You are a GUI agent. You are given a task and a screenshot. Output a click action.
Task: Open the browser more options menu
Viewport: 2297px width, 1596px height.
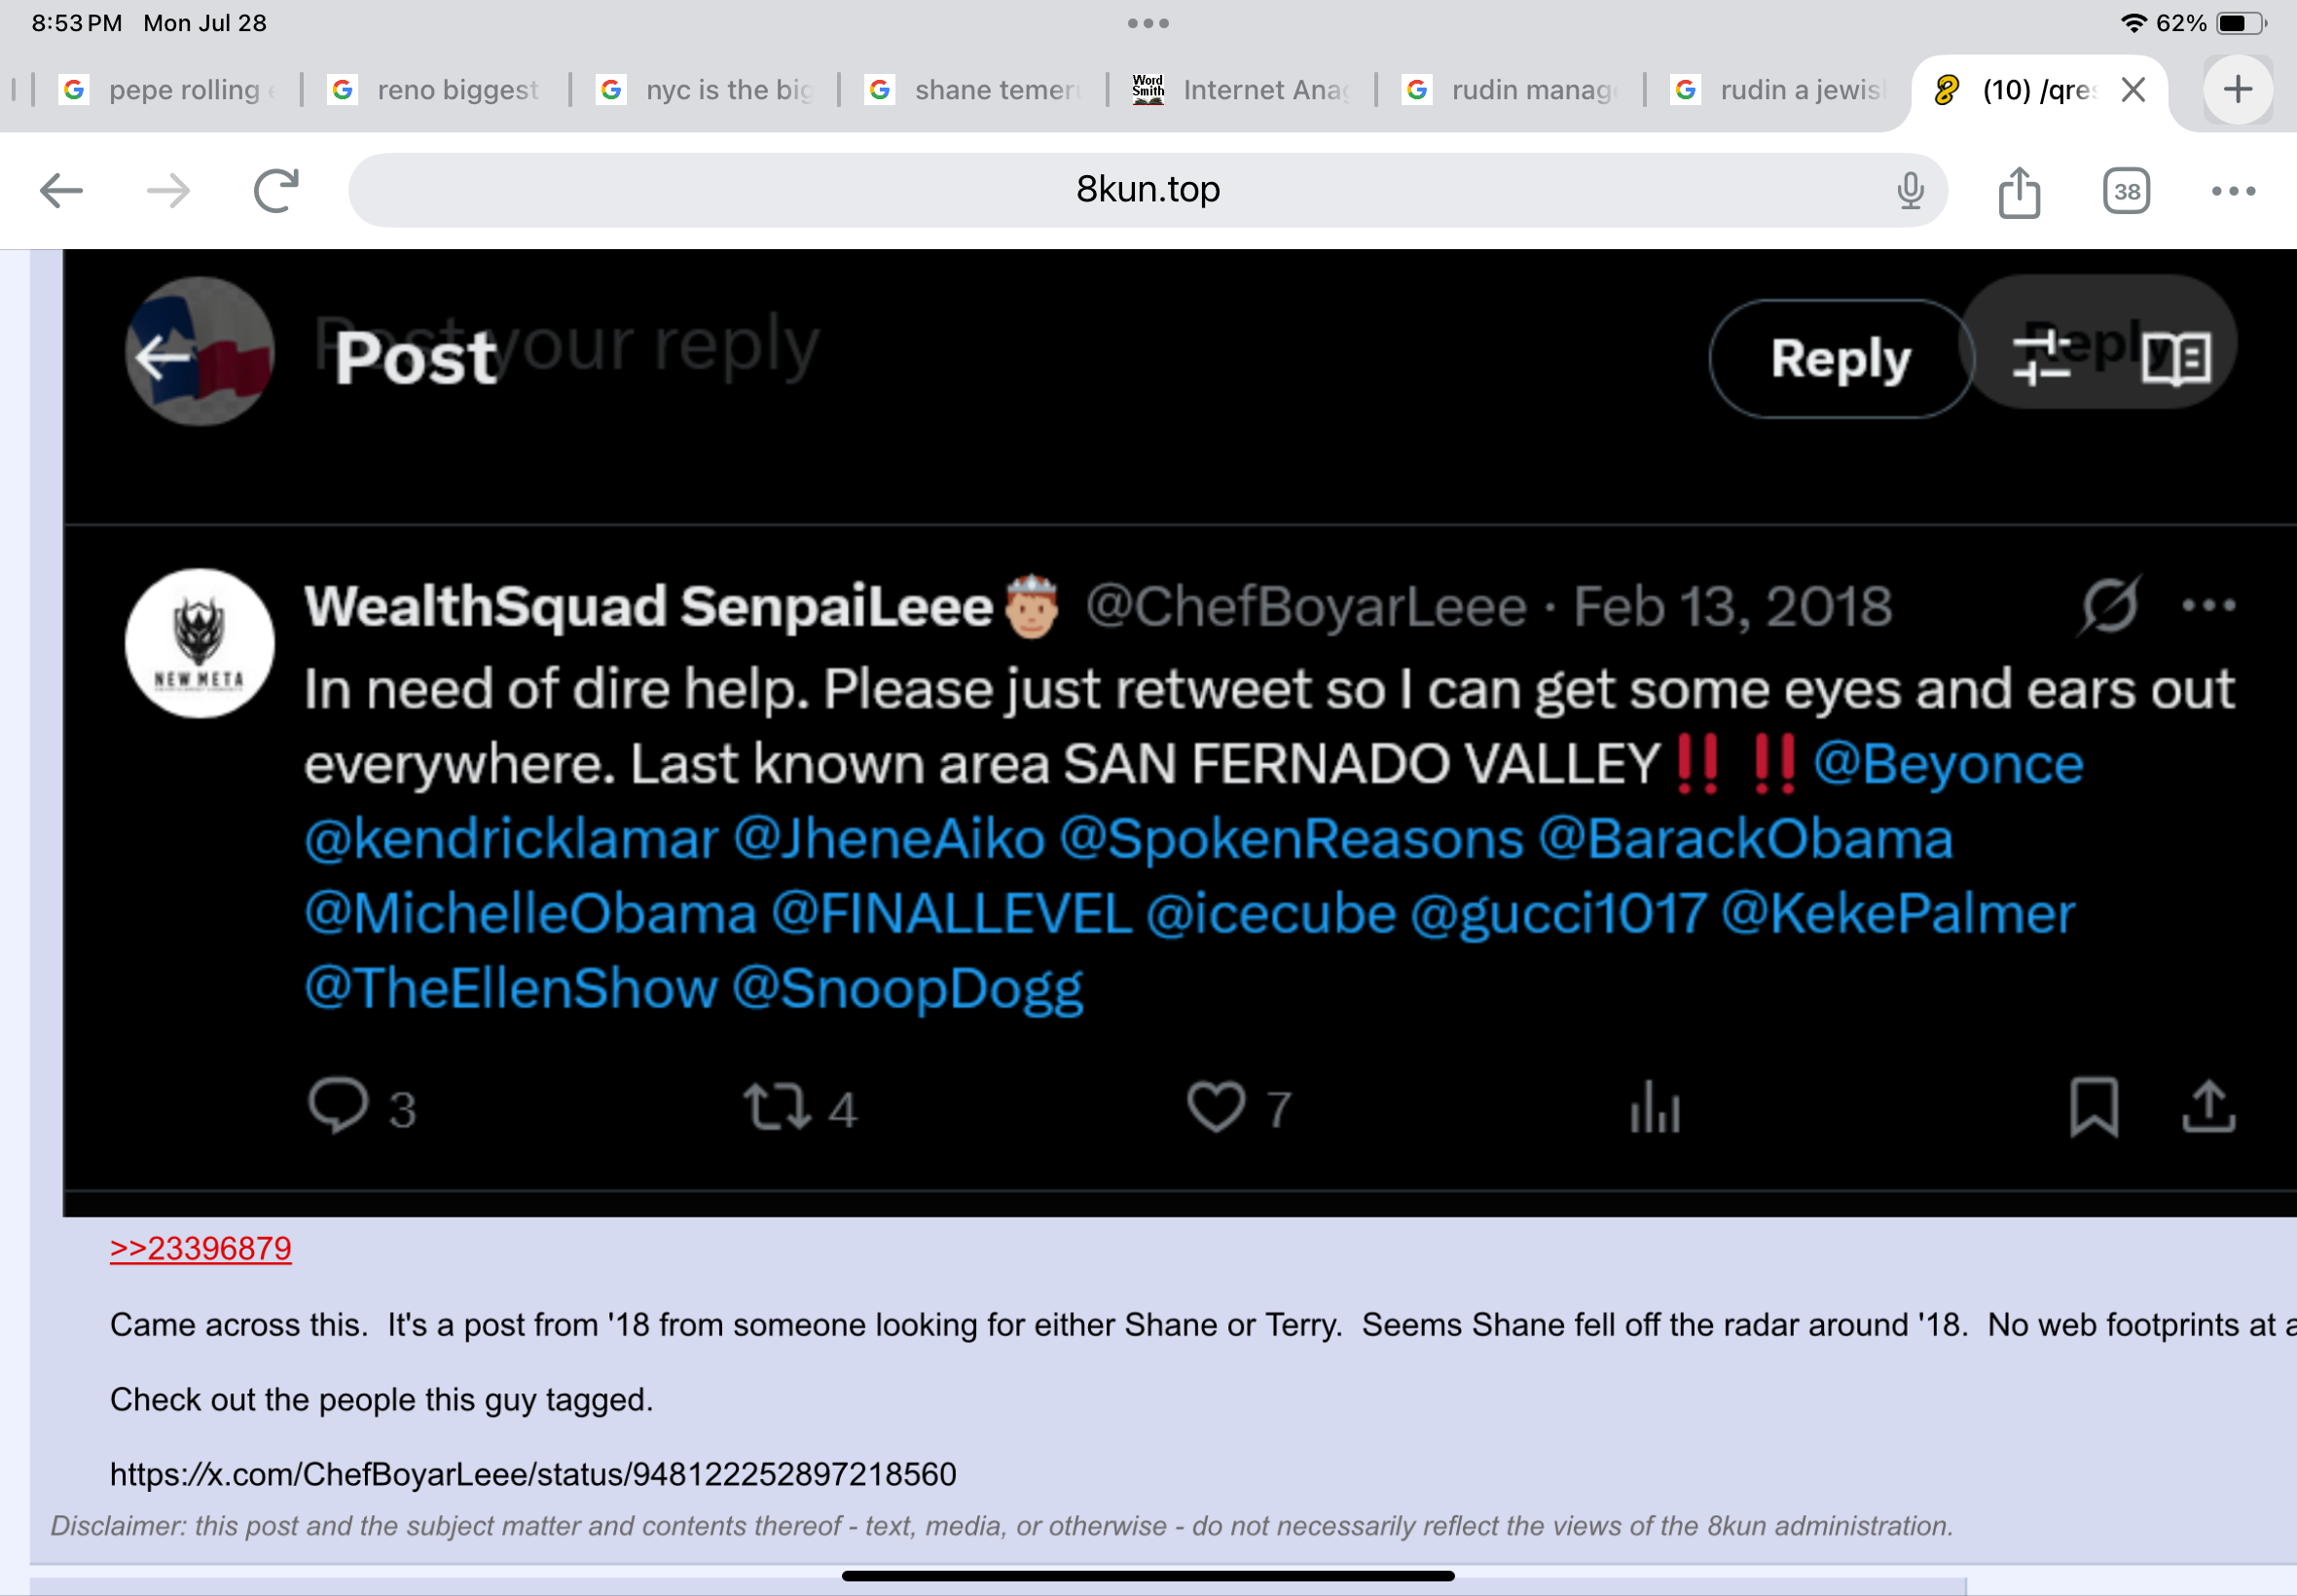pyautogui.click(x=2233, y=191)
